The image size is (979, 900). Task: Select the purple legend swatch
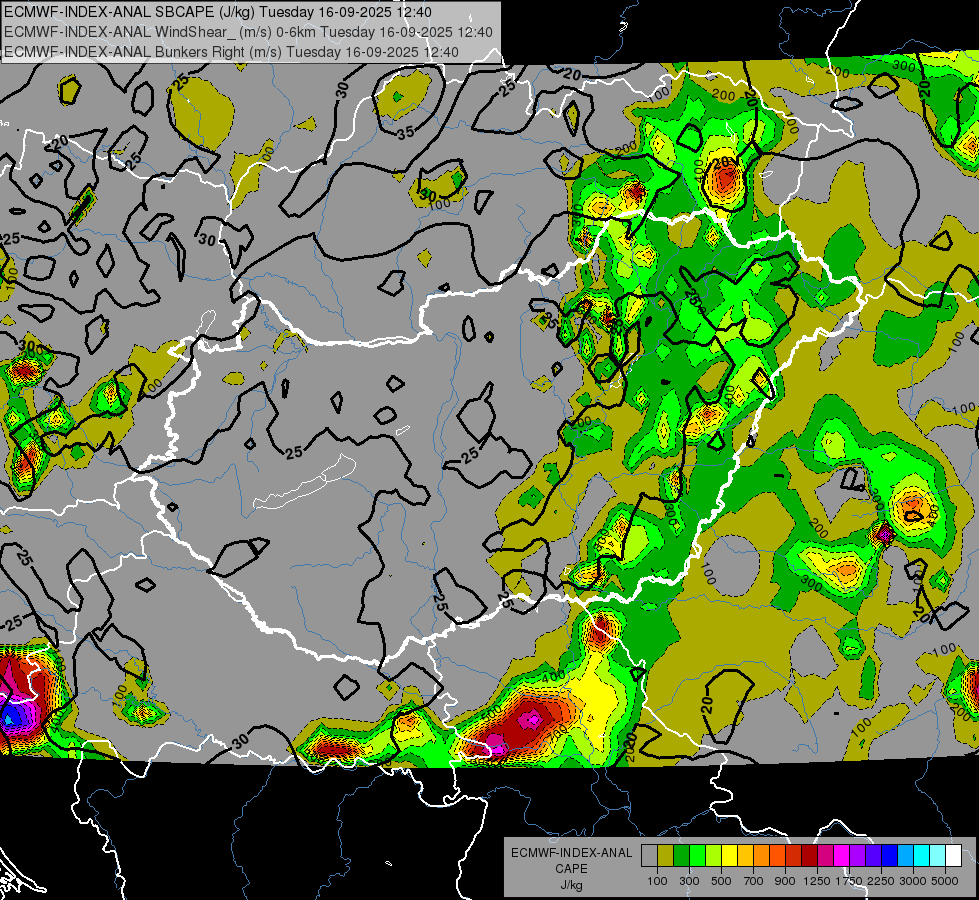[857, 856]
